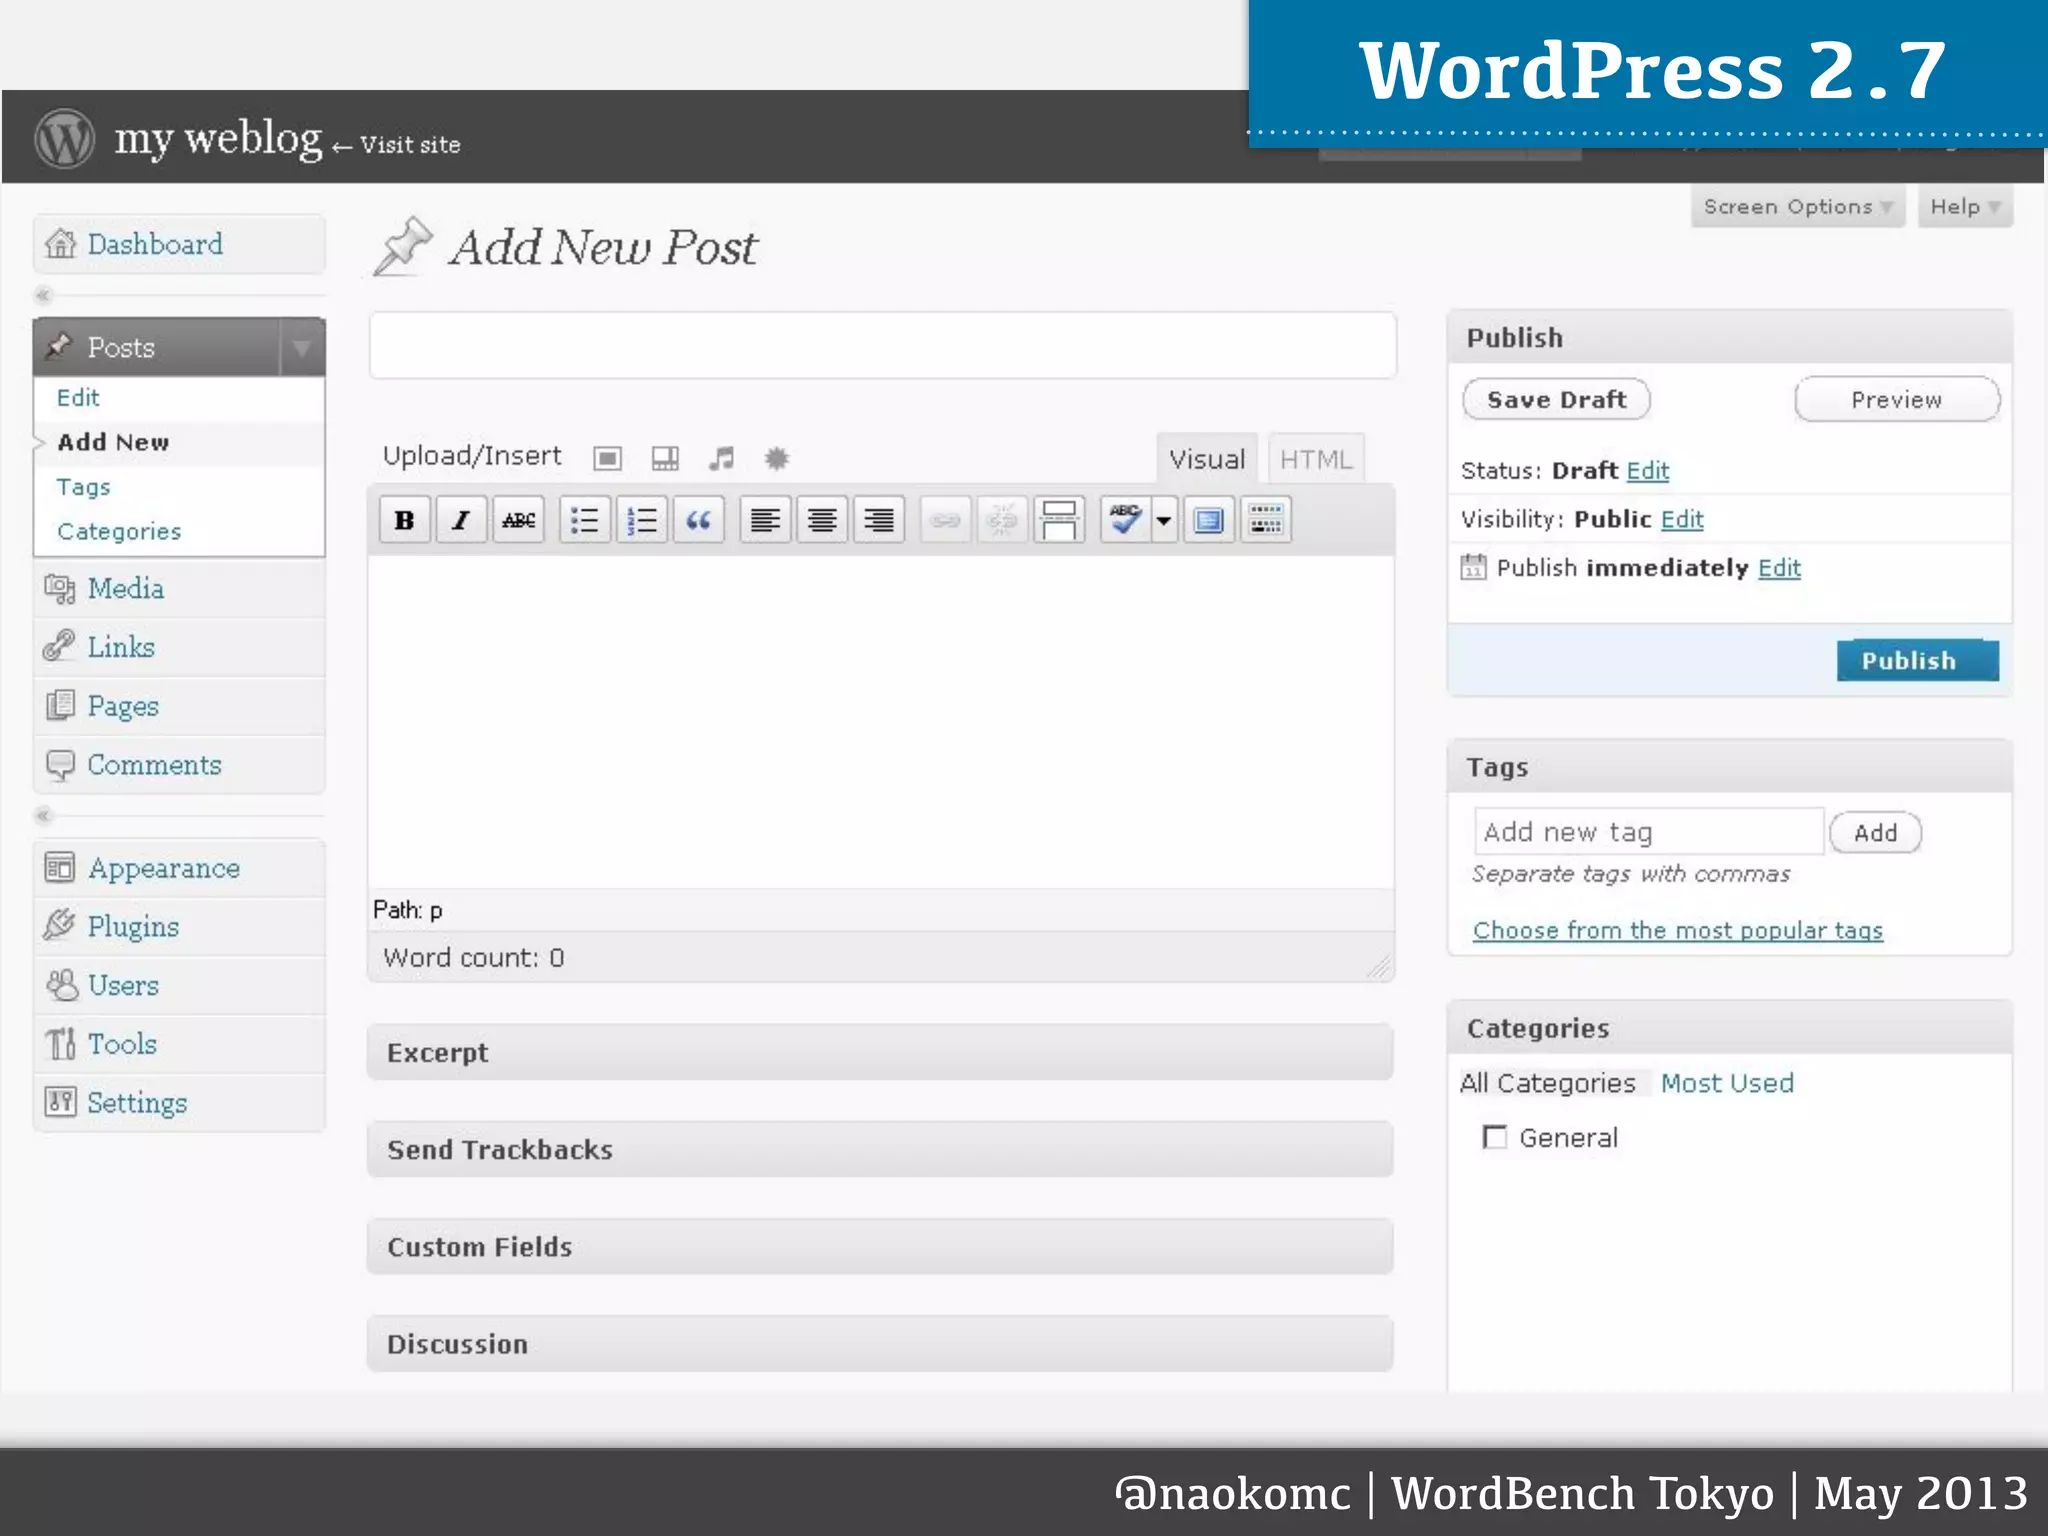Image resolution: width=2048 pixels, height=1536 pixels.
Task: Collapse the sidebar with the arrow below Dashboard
Action: coord(43,295)
